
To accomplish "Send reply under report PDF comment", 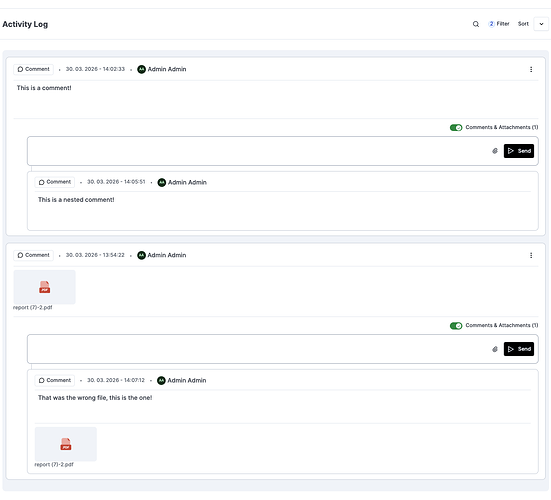I will tap(519, 349).
